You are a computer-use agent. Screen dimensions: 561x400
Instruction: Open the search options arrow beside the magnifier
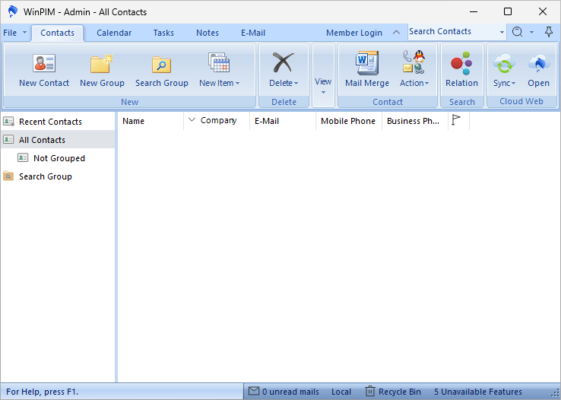click(x=532, y=32)
